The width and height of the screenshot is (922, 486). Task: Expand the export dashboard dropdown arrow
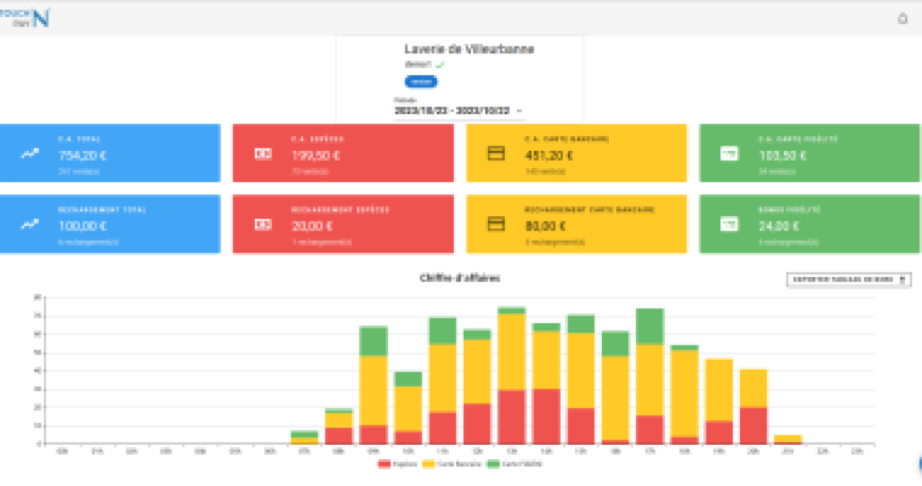903,280
